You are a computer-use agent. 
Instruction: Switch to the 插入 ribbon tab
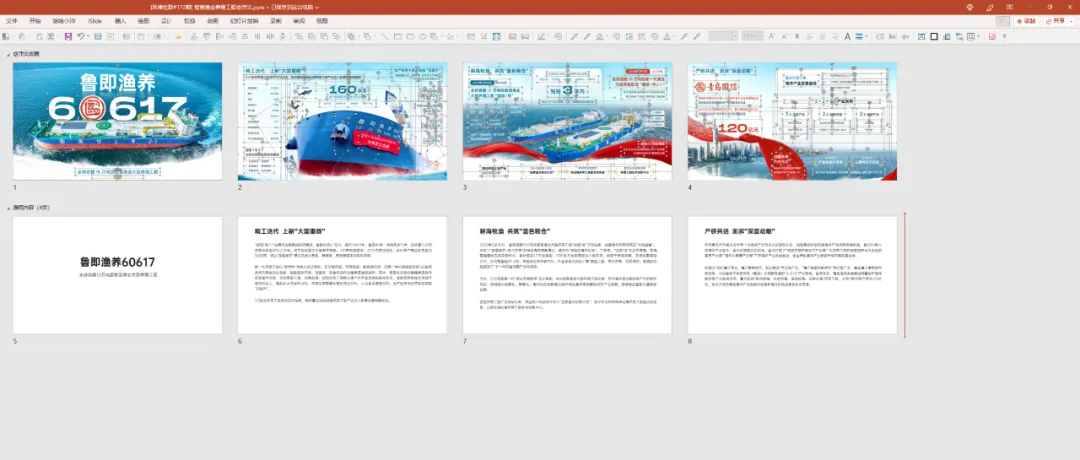pyautogui.click(x=120, y=21)
